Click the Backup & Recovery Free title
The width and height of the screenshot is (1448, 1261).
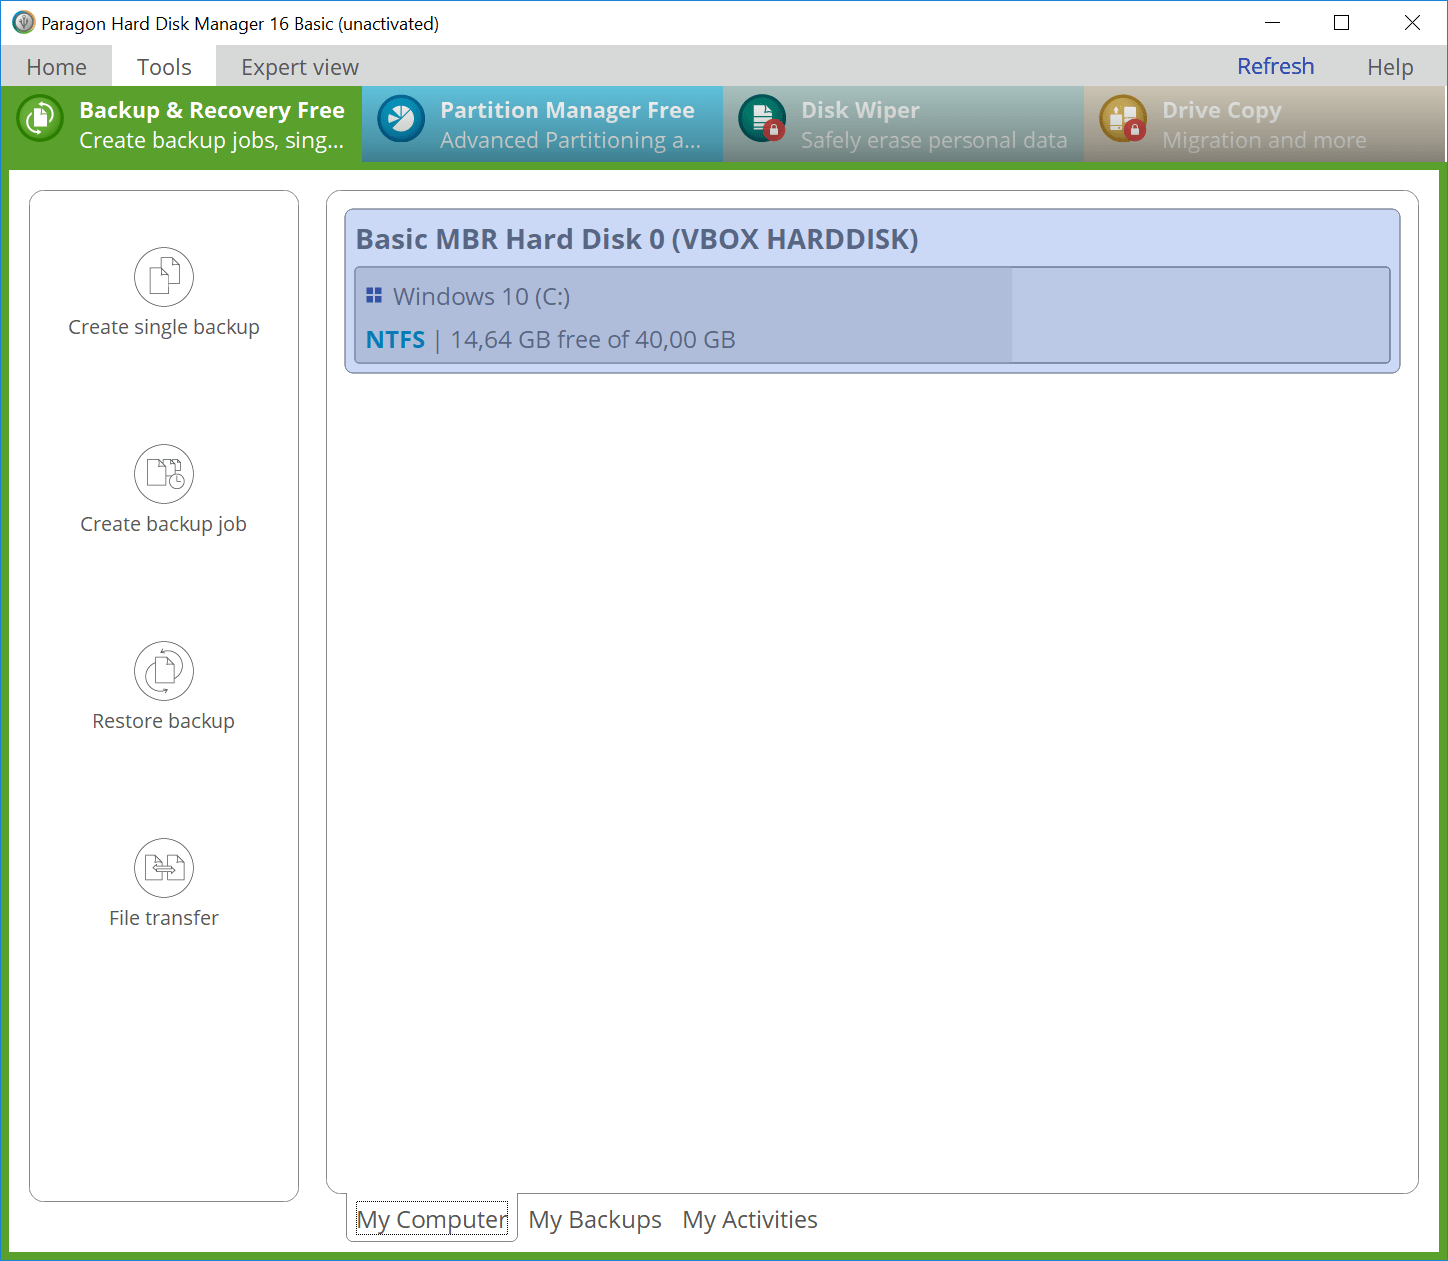coord(212,110)
